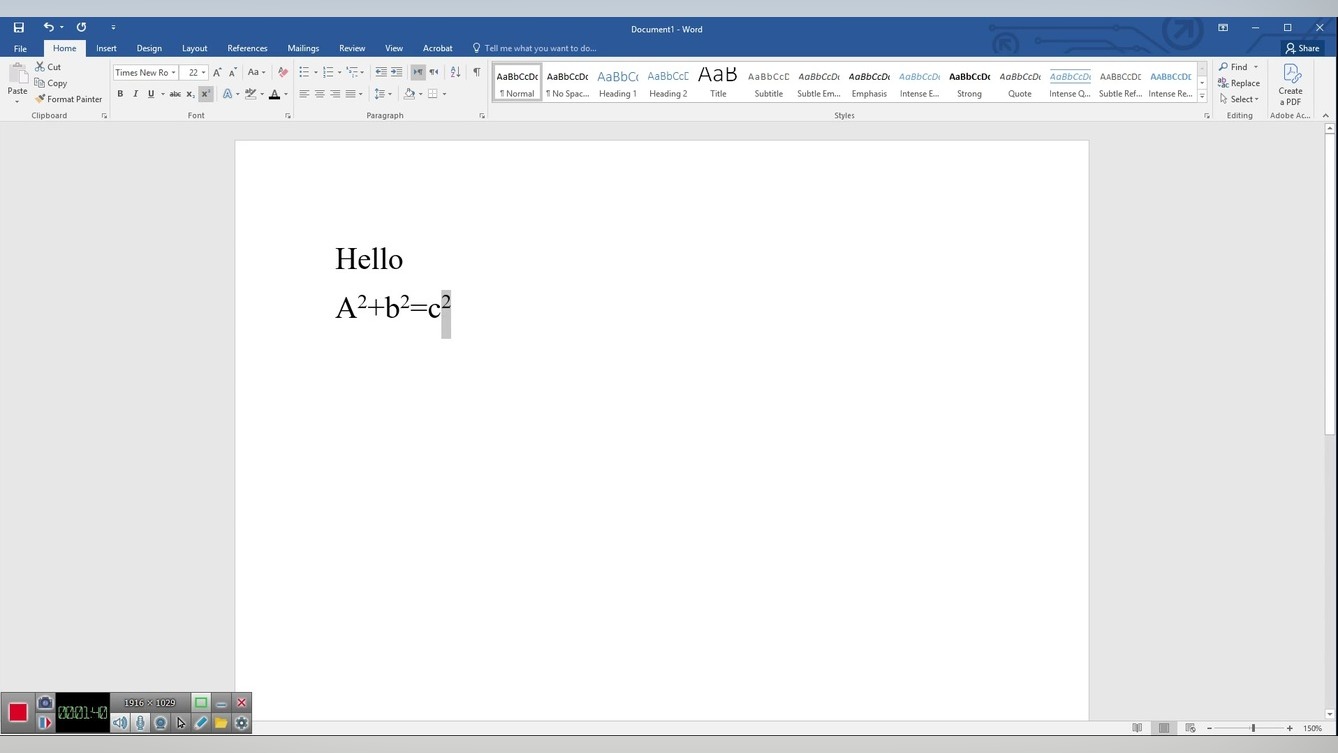Apply the Heading 1 style
Image resolution: width=1338 pixels, height=753 pixels.
click(x=617, y=83)
